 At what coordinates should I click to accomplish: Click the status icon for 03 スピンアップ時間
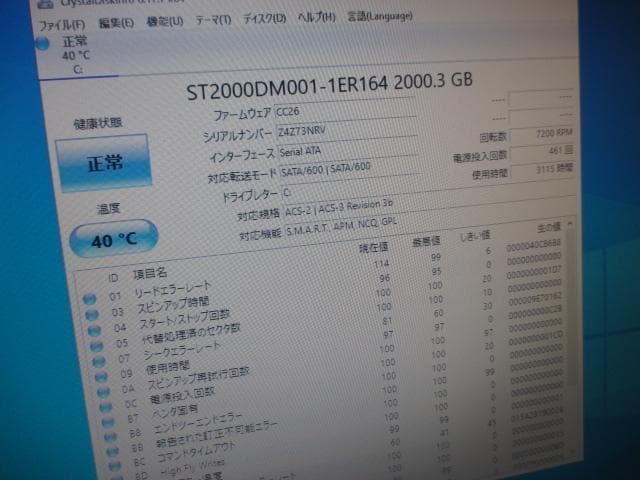coord(91,315)
